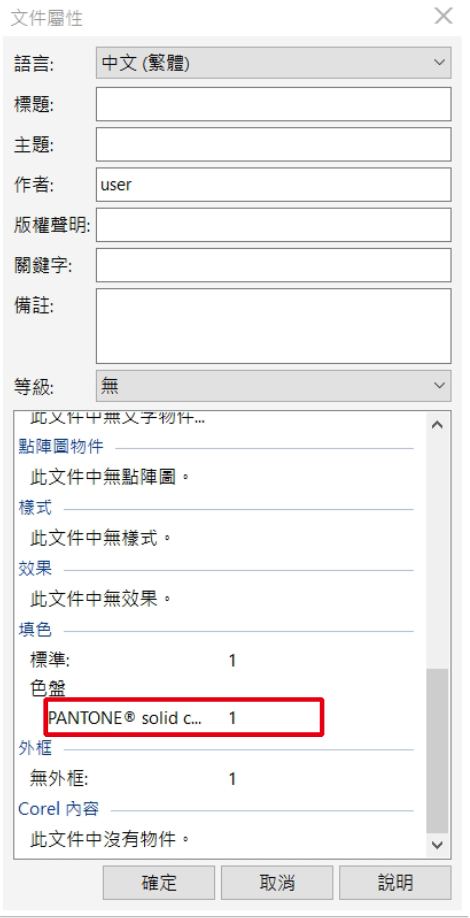Click the 主題 text field
Screen dimensions: 470x918
pos(273,144)
